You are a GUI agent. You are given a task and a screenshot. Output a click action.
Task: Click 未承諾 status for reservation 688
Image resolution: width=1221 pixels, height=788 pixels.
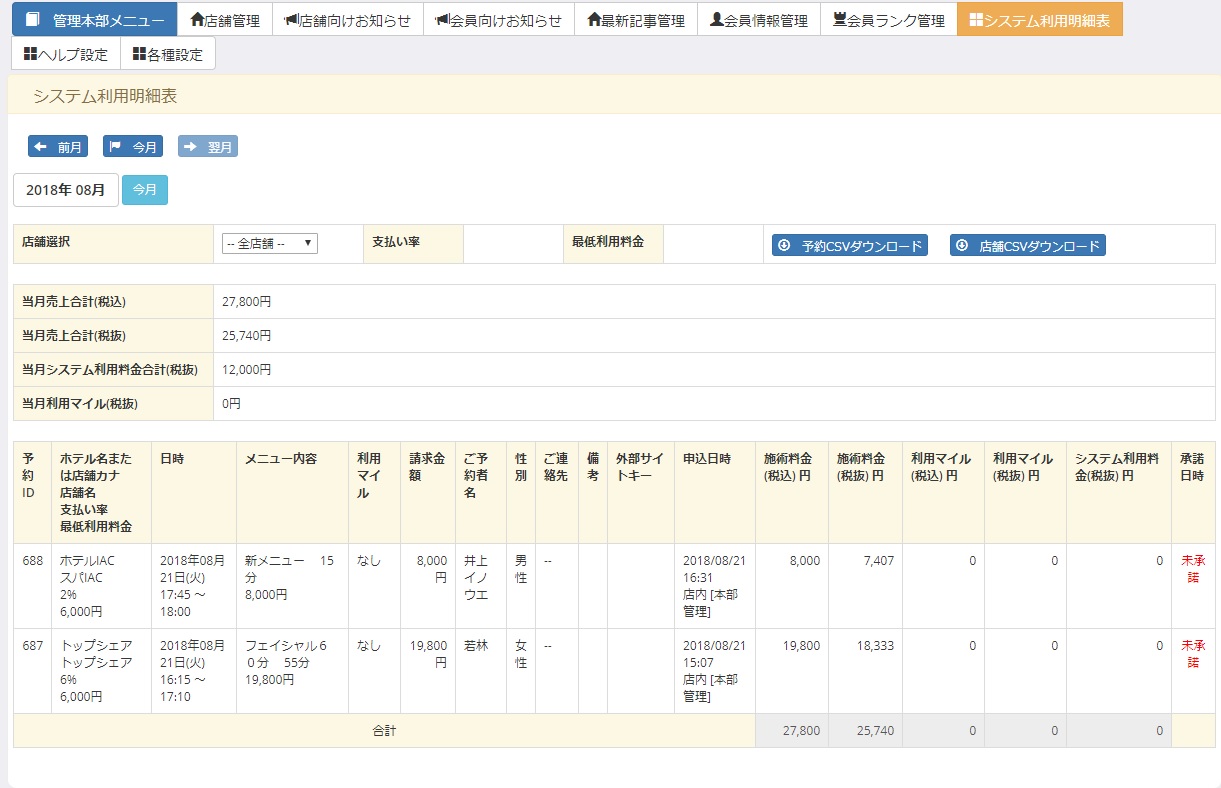pos(1192,569)
